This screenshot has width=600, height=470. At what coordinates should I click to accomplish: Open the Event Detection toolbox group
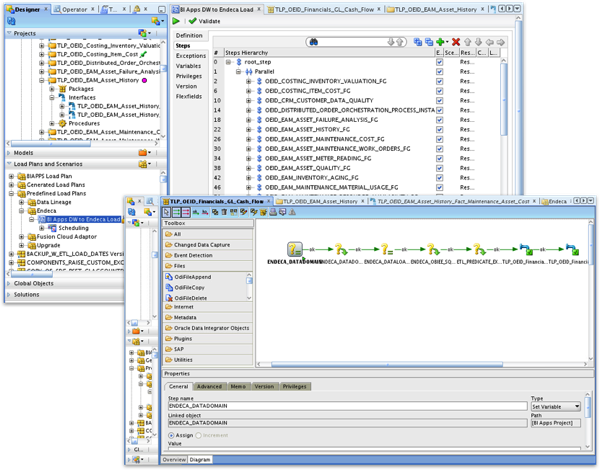tap(208, 255)
